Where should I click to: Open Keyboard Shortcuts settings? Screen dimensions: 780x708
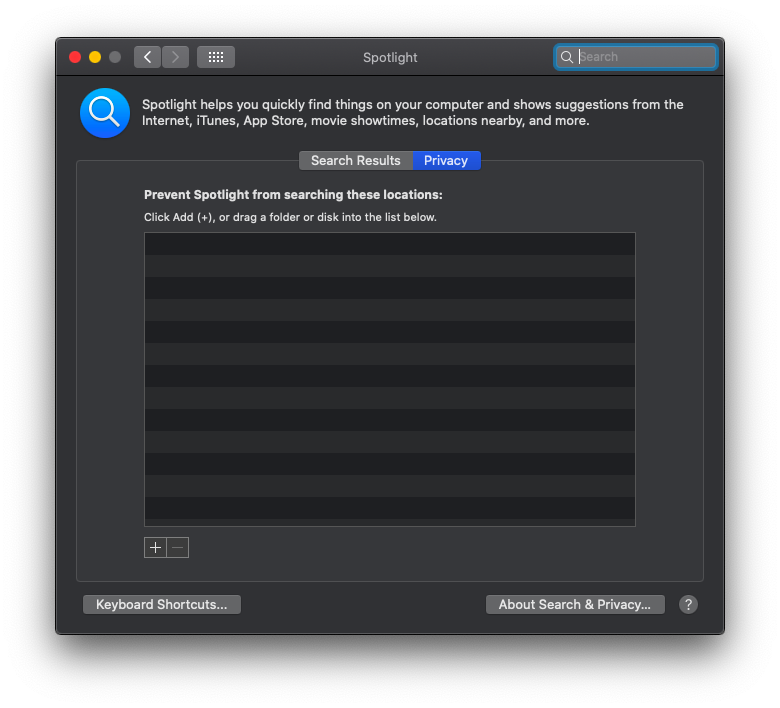click(162, 605)
